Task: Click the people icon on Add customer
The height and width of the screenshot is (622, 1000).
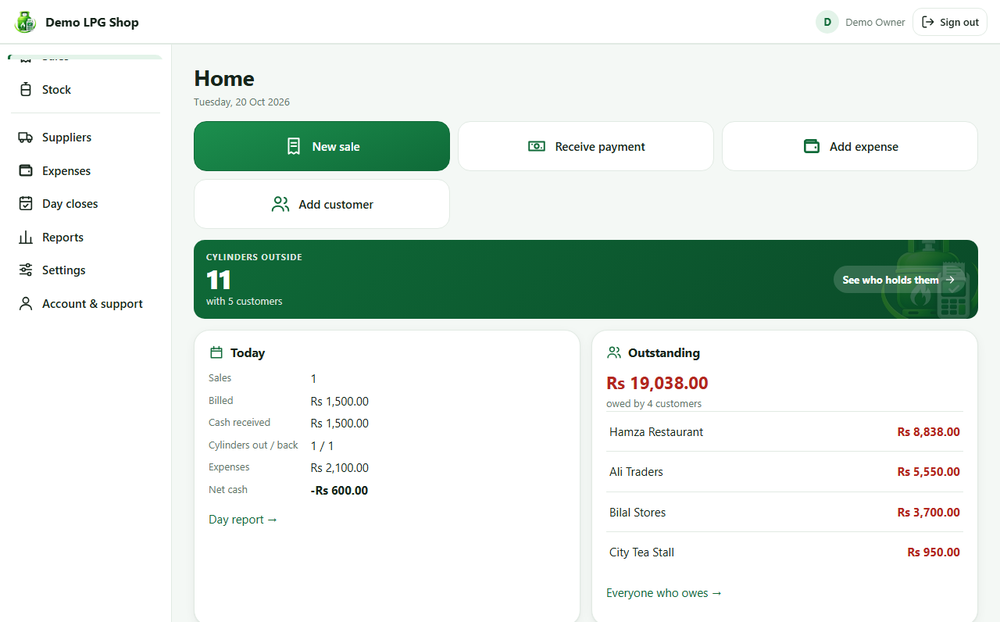Action: click(280, 204)
